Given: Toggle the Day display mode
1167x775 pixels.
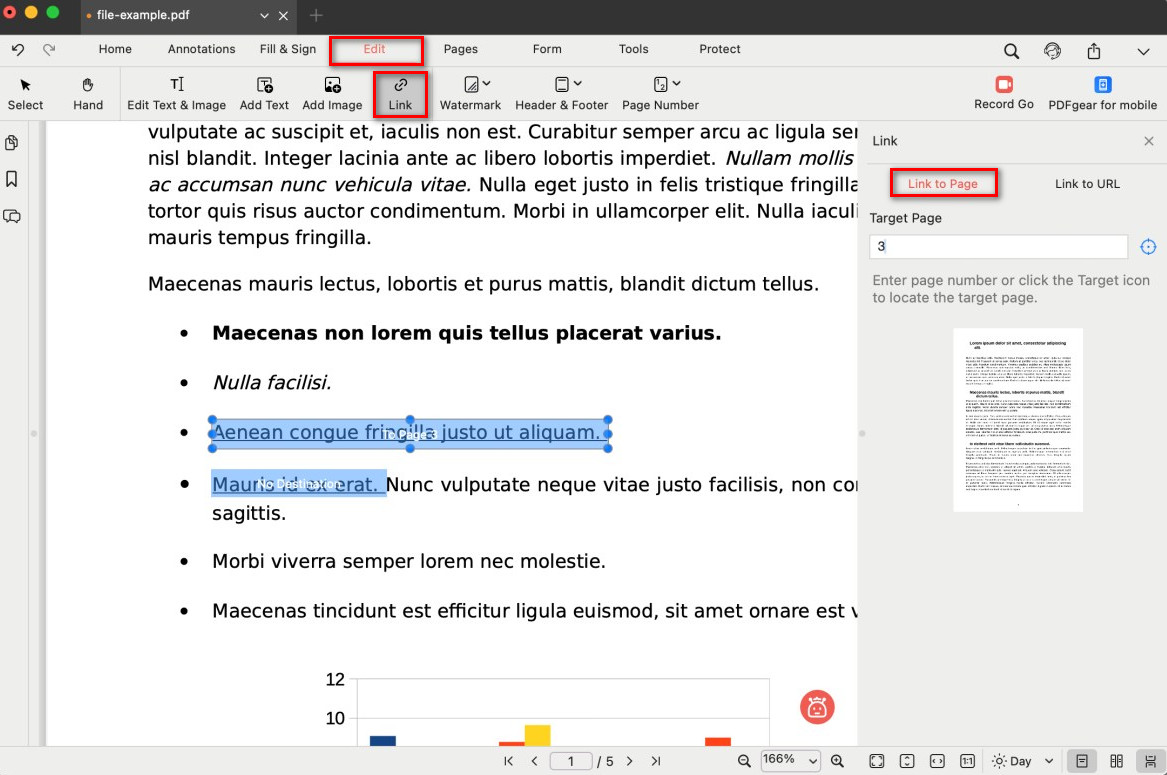Looking at the screenshot, I should [1011, 761].
